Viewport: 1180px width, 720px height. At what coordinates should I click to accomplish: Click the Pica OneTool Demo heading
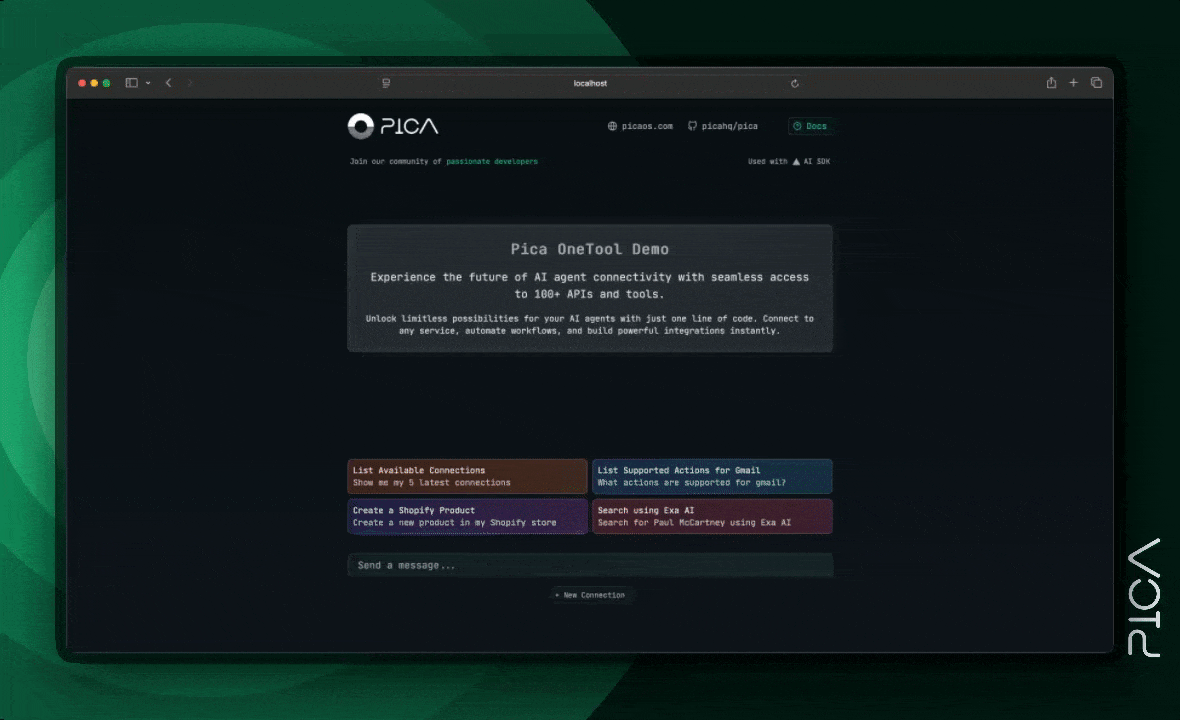coord(590,249)
